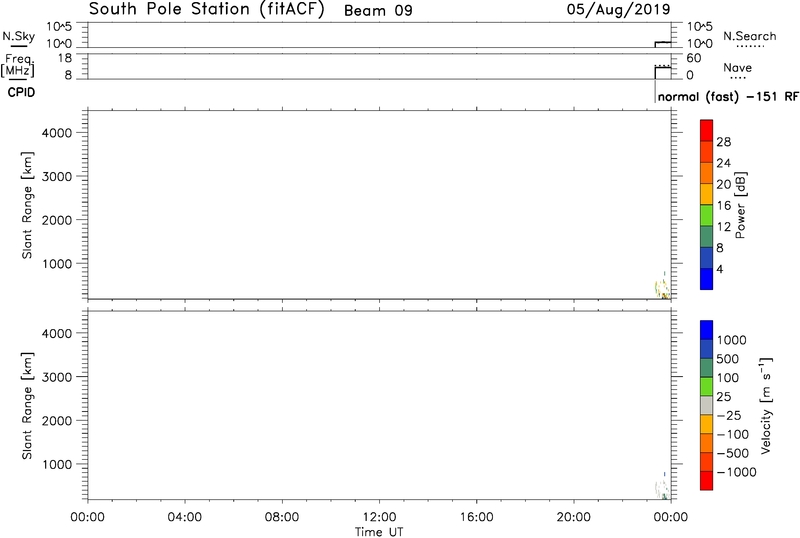800x538 pixels.
Task: Click the date 05/Aug/2019
Action: (618, 10)
